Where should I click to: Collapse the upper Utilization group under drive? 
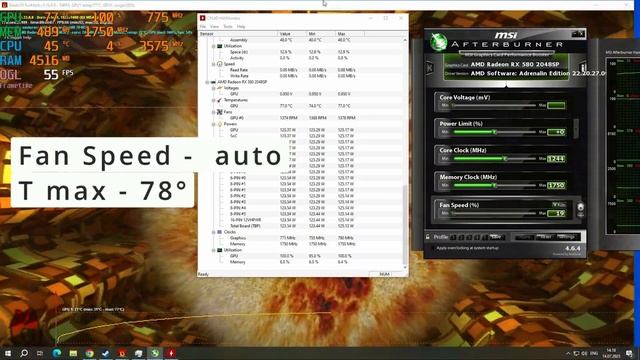pos(213,46)
